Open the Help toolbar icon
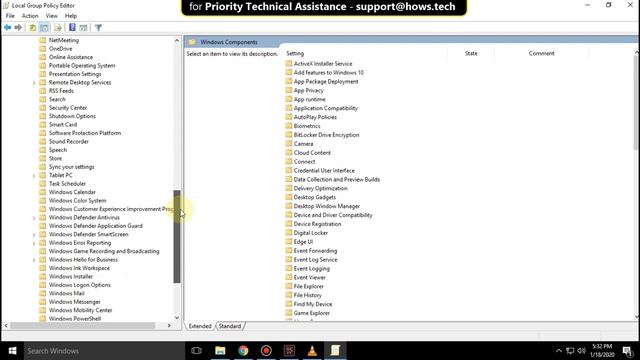 (x=72, y=27)
